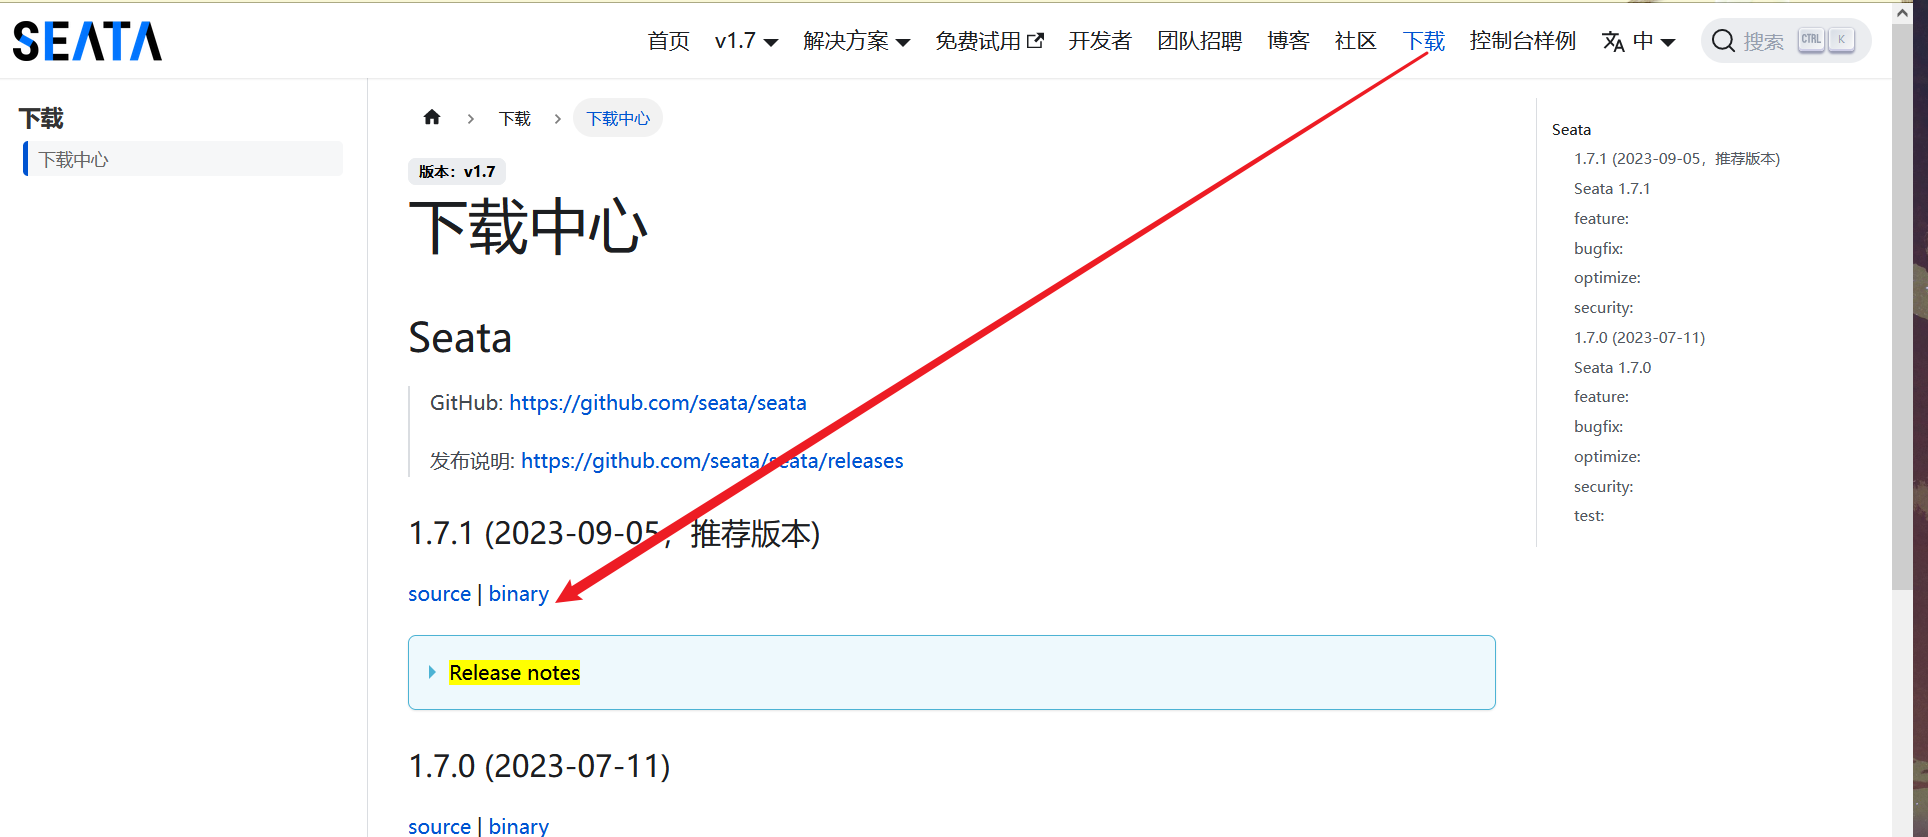Screen dimensions: 1928x837
Task: Click the search magnifier icon
Action: click(x=1723, y=41)
